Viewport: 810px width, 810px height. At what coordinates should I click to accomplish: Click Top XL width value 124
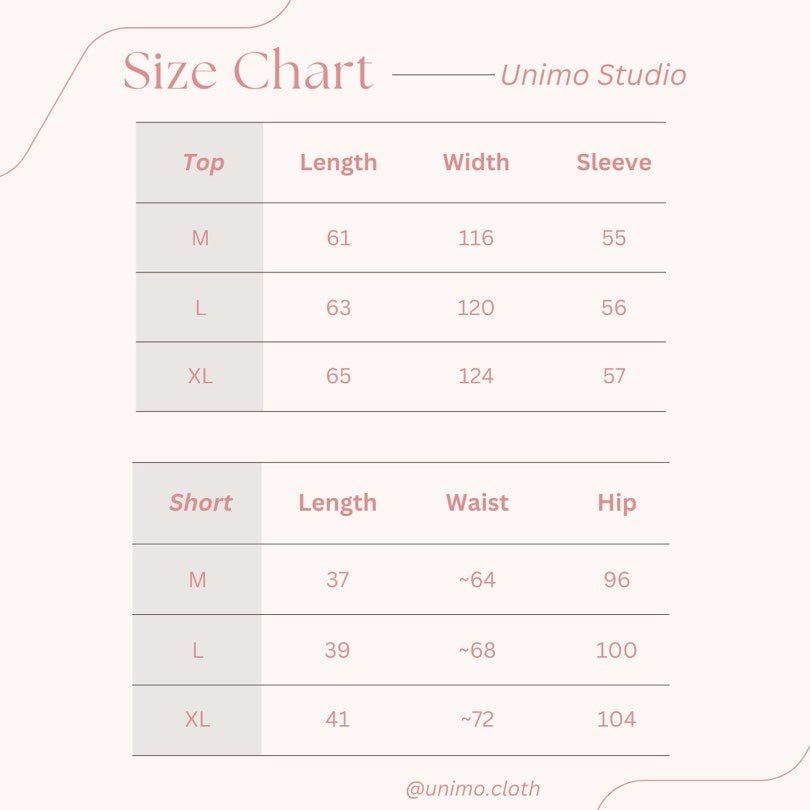coord(476,376)
